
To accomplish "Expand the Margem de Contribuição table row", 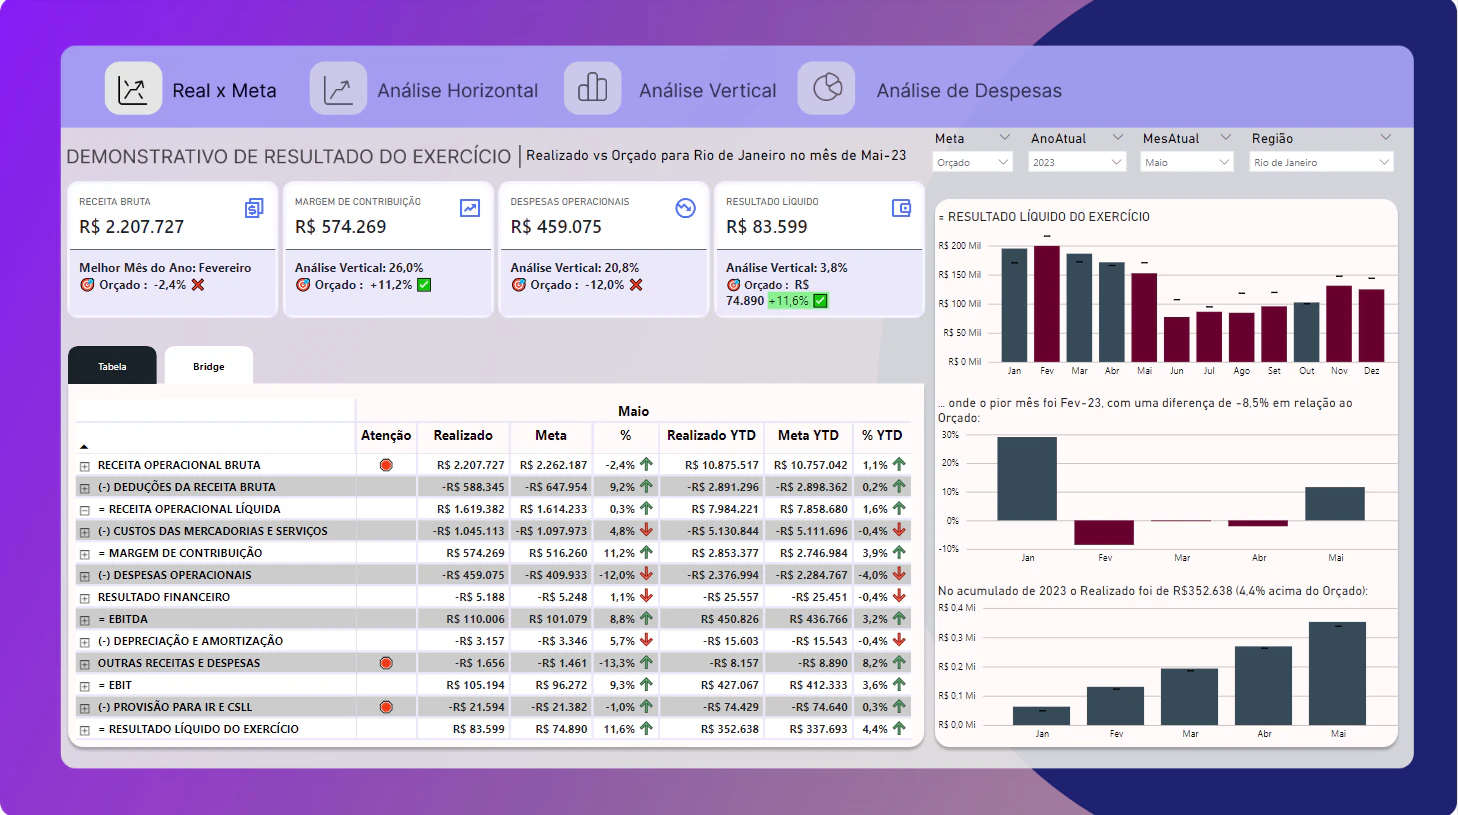I will [x=85, y=554].
